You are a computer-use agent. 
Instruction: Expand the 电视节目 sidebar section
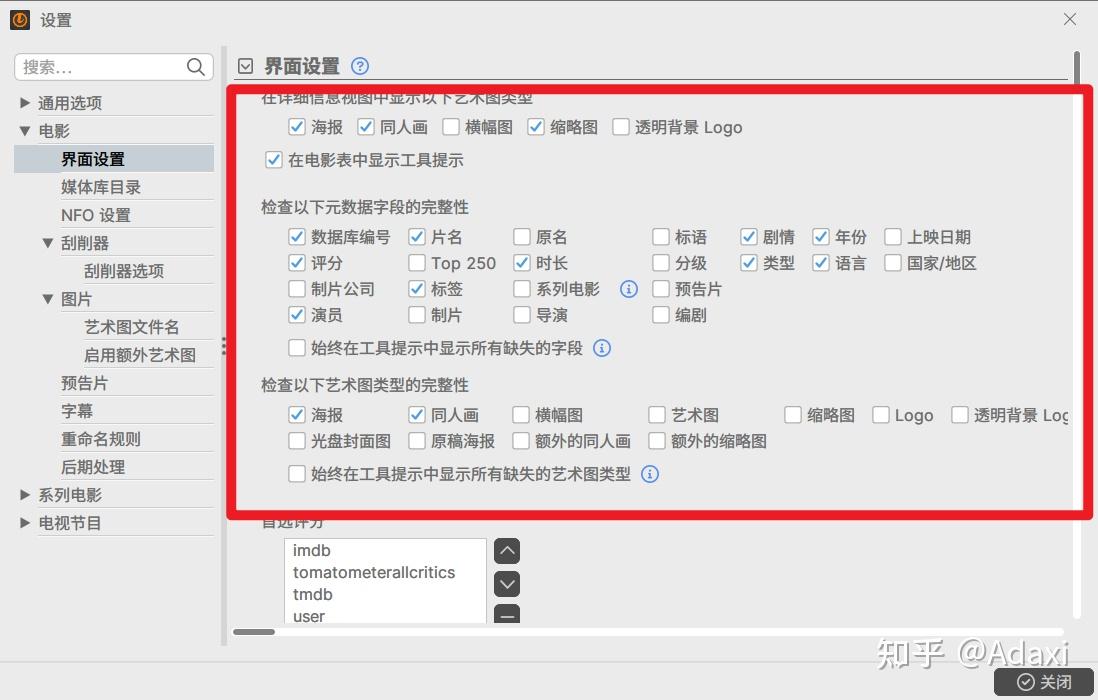coord(25,521)
